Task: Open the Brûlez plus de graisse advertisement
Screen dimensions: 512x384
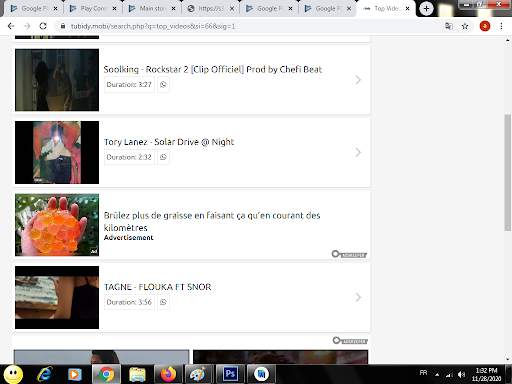Action: (212, 221)
